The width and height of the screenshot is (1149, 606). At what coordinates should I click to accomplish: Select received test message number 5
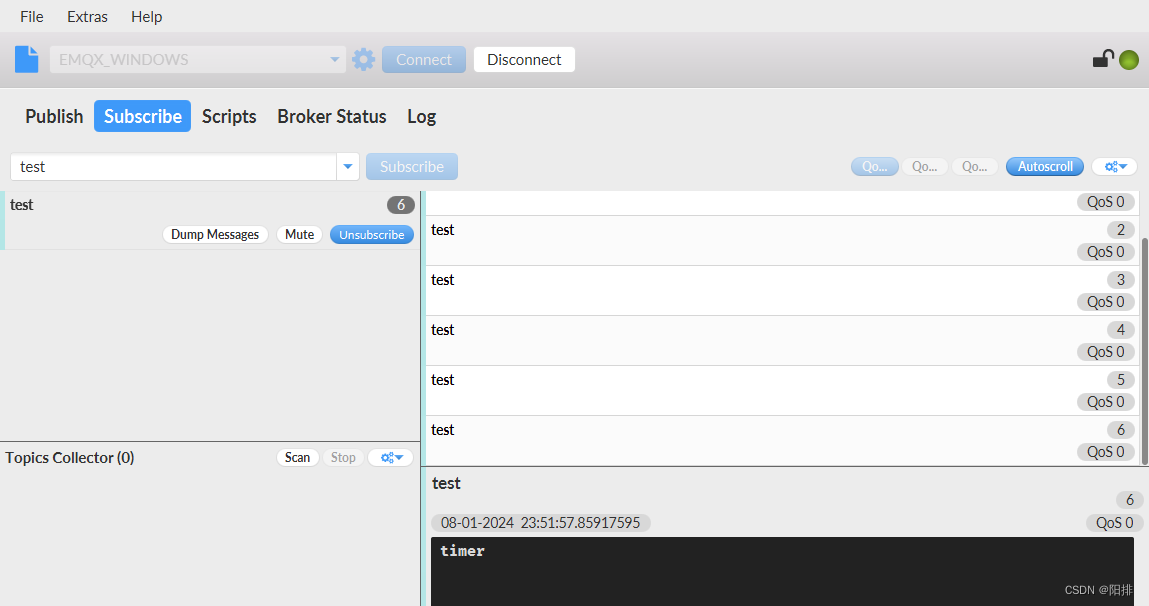pyautogui.click(x=783, y=391)
